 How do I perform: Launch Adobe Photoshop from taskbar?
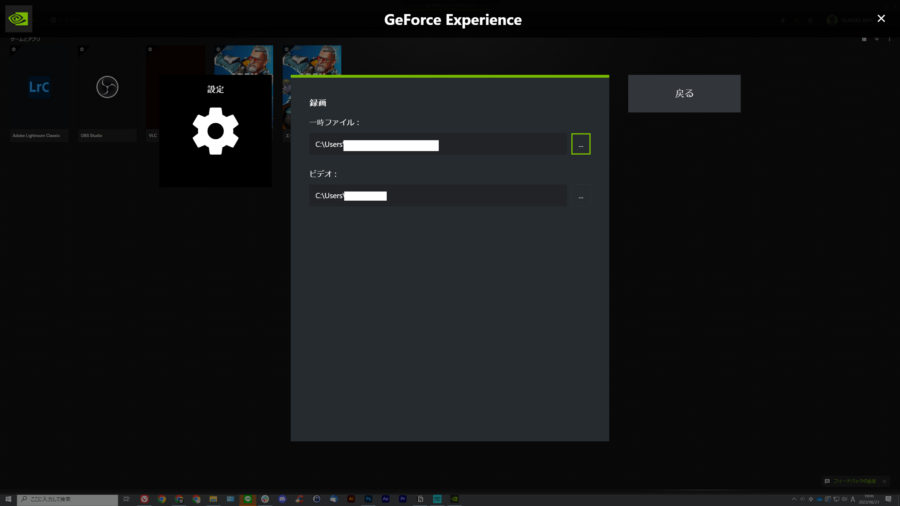click(x=368, y=499)
